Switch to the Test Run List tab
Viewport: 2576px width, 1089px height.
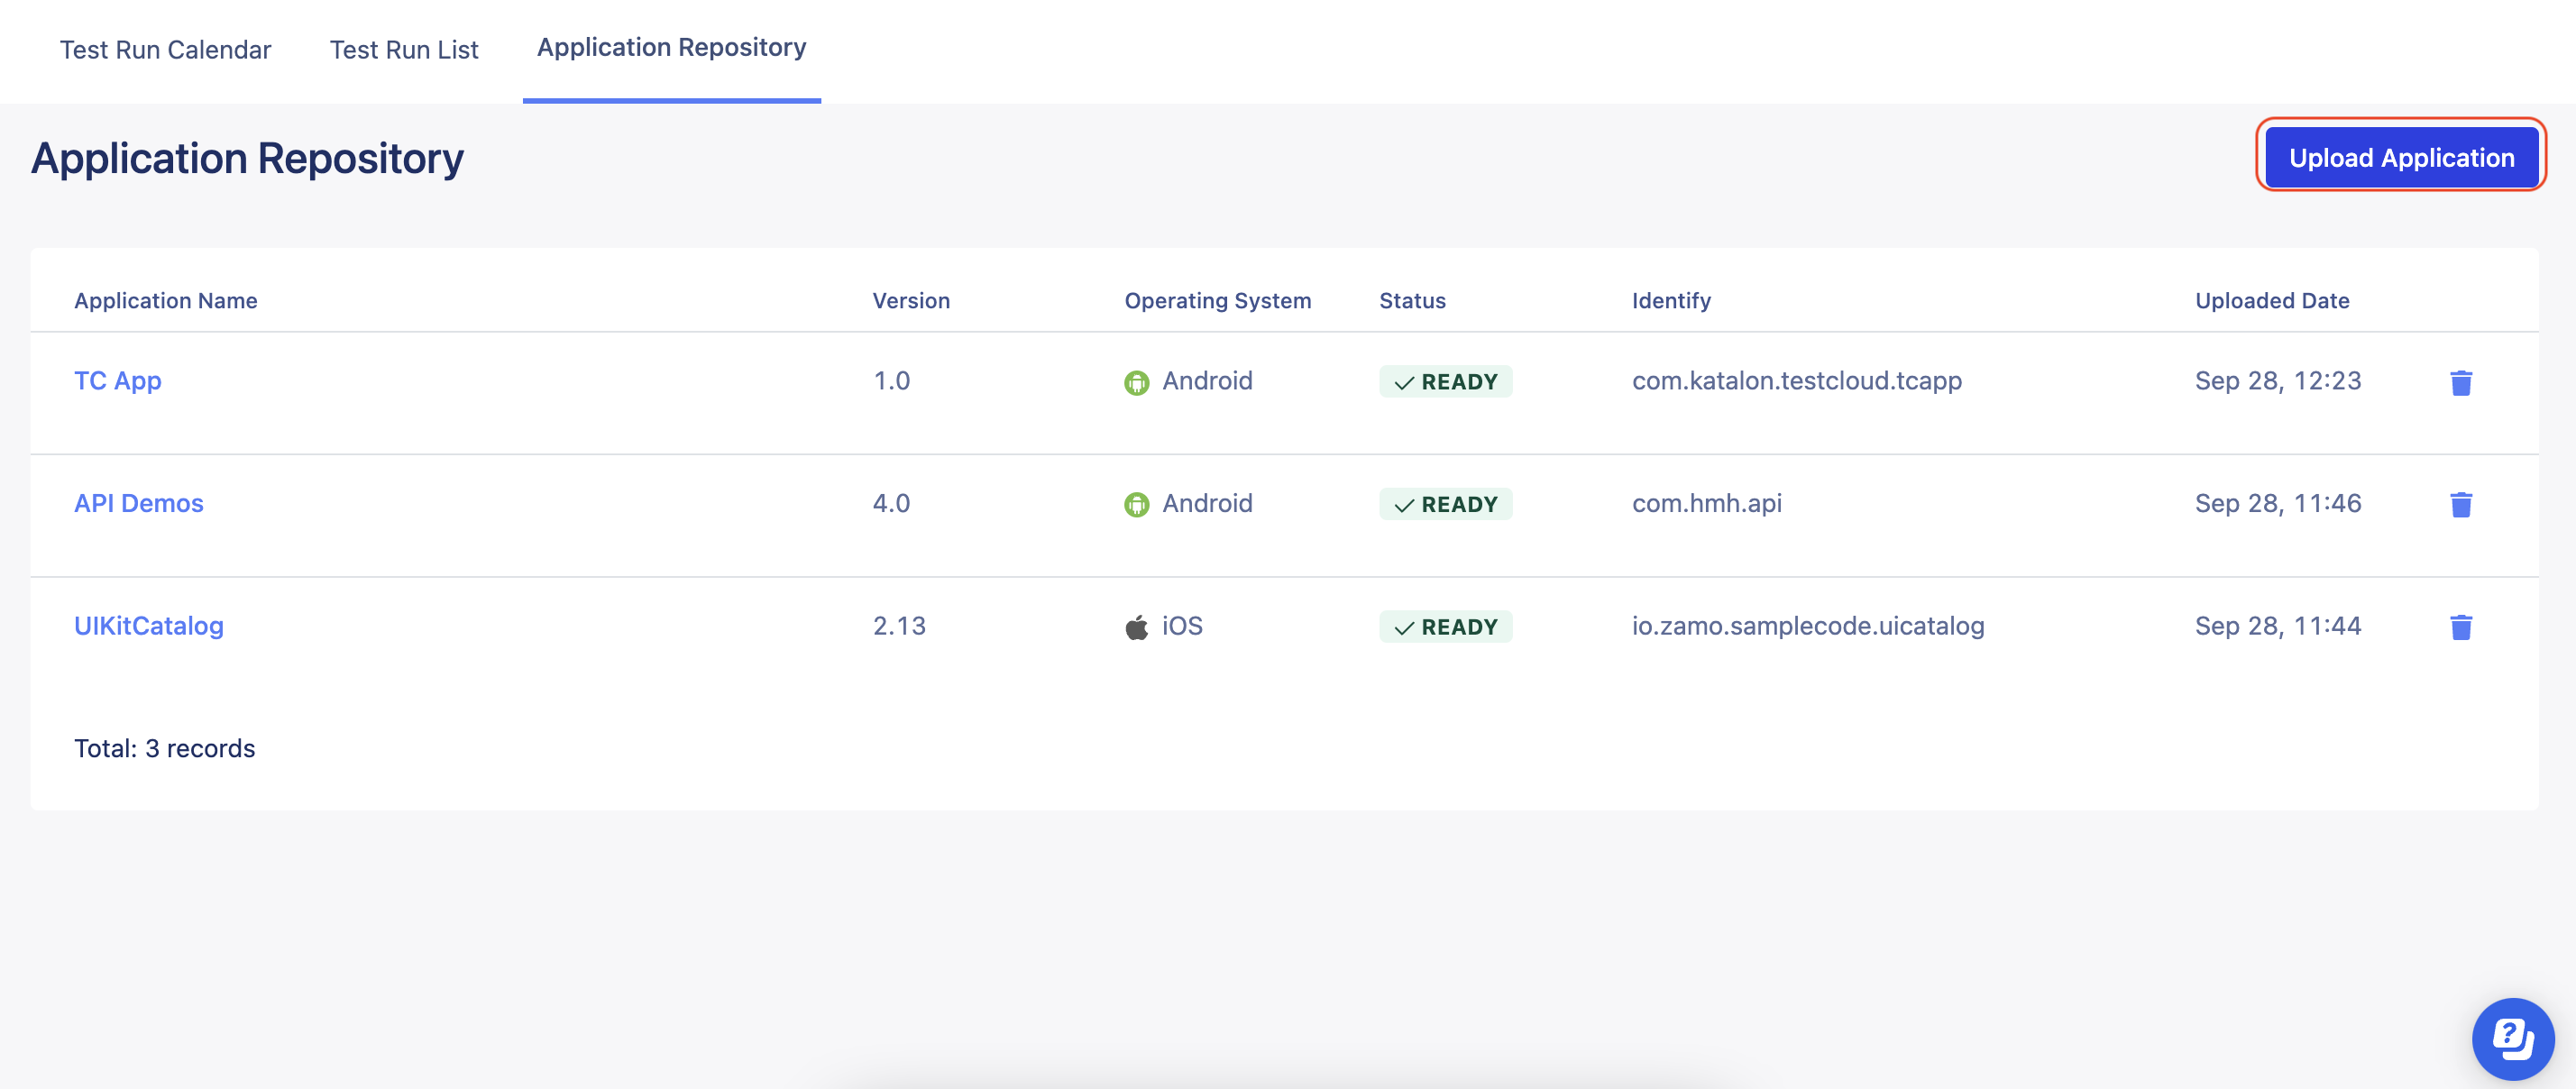click(x=404, y=49)
